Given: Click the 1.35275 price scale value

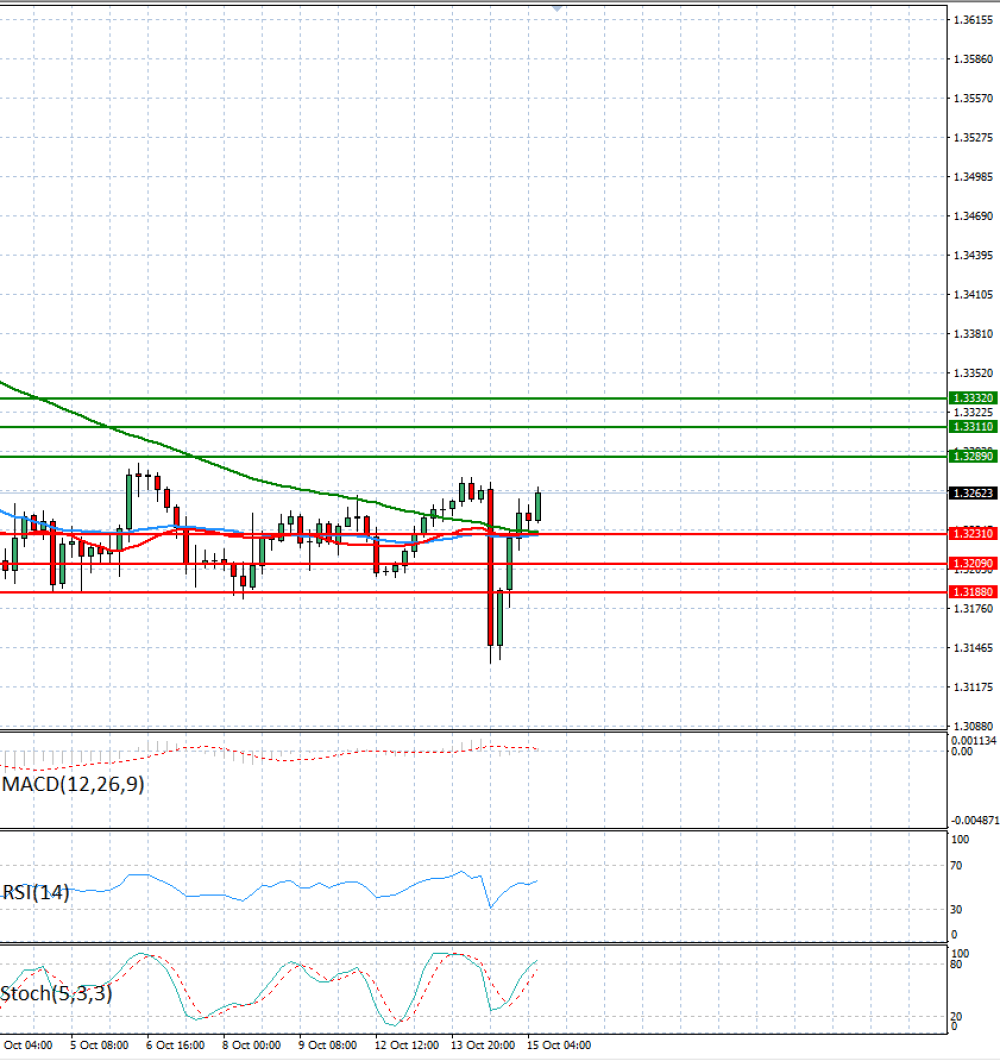Looking at the screenshot, I should 973,138.
